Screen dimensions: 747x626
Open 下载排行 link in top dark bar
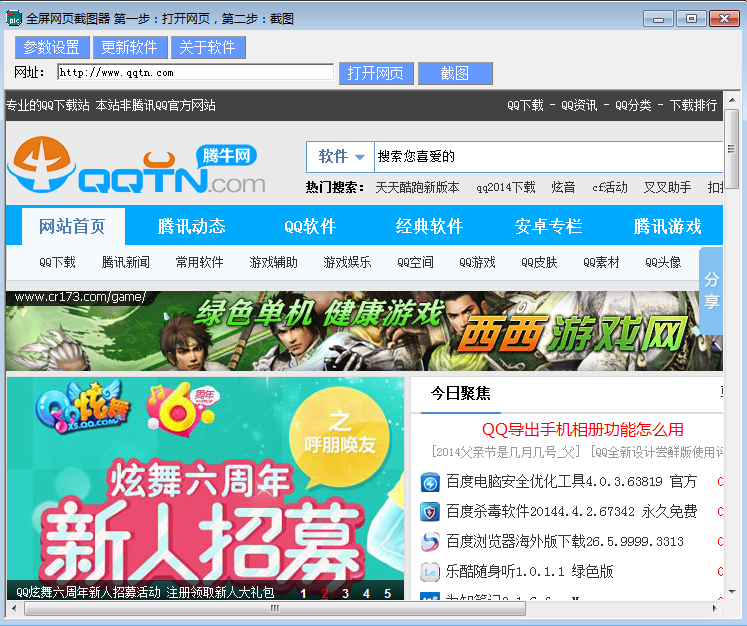pyautogui.click(x=693, y=105)
